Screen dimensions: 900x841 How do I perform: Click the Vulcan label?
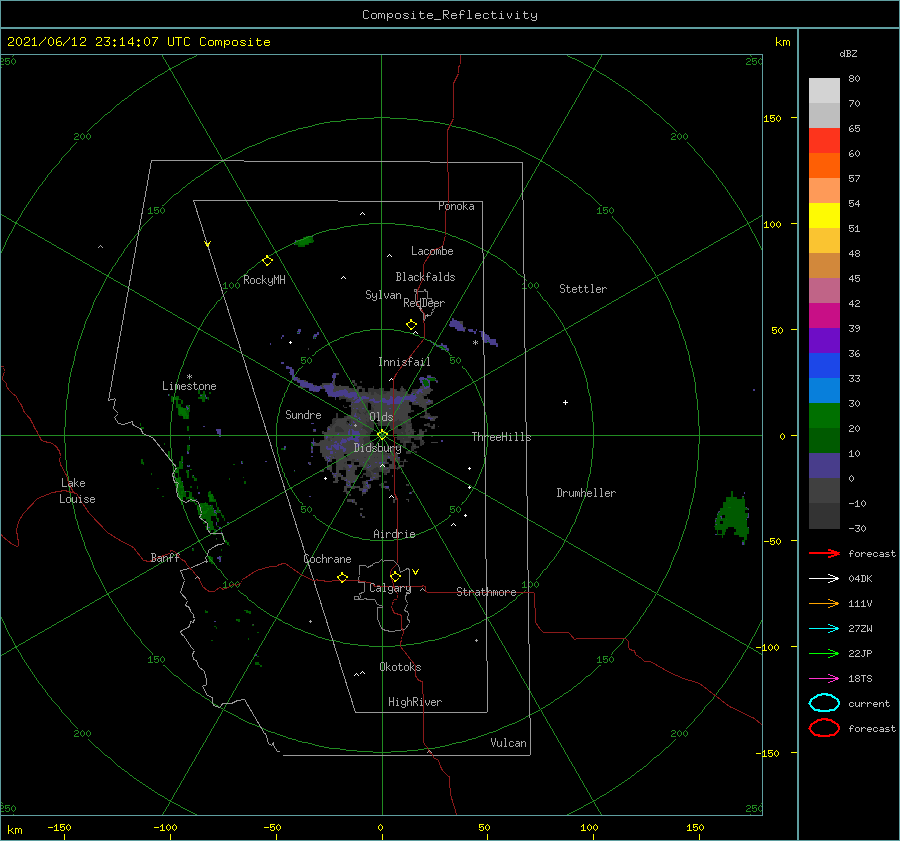click(x=509, y=743)
